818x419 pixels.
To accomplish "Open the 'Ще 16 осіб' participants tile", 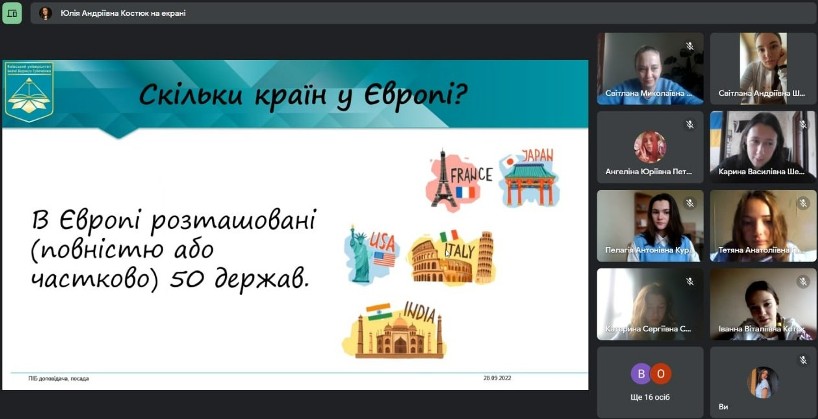I will coord(650,381).
